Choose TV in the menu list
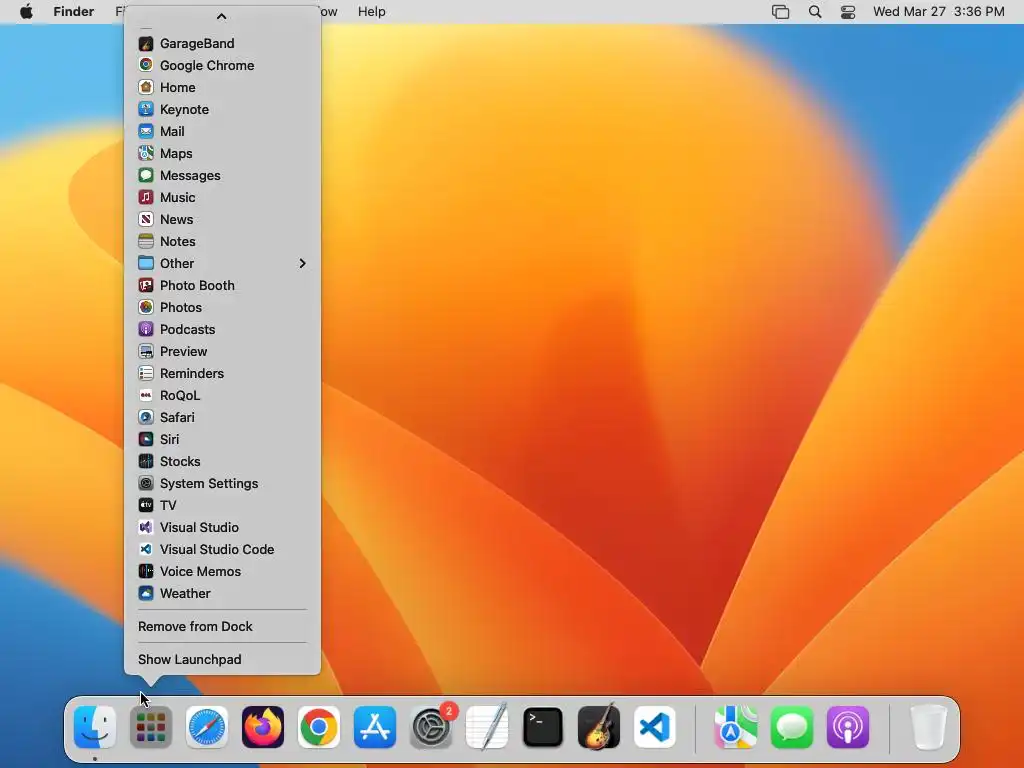 point(222,505)
